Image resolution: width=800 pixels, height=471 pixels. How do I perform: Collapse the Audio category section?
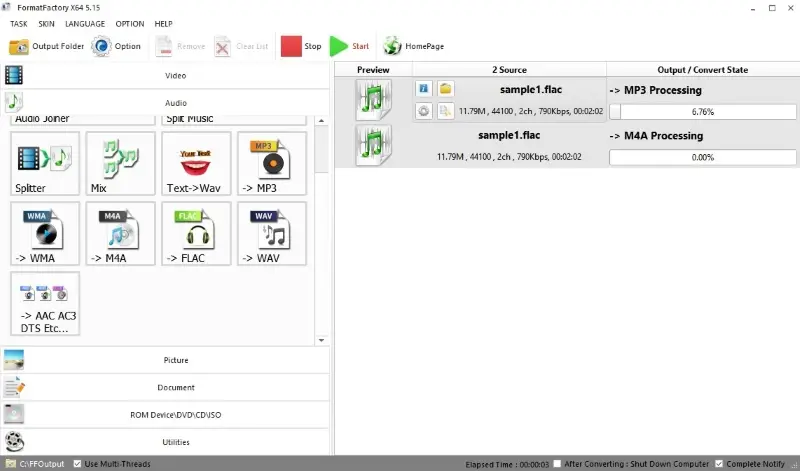[x=165, y=103]
